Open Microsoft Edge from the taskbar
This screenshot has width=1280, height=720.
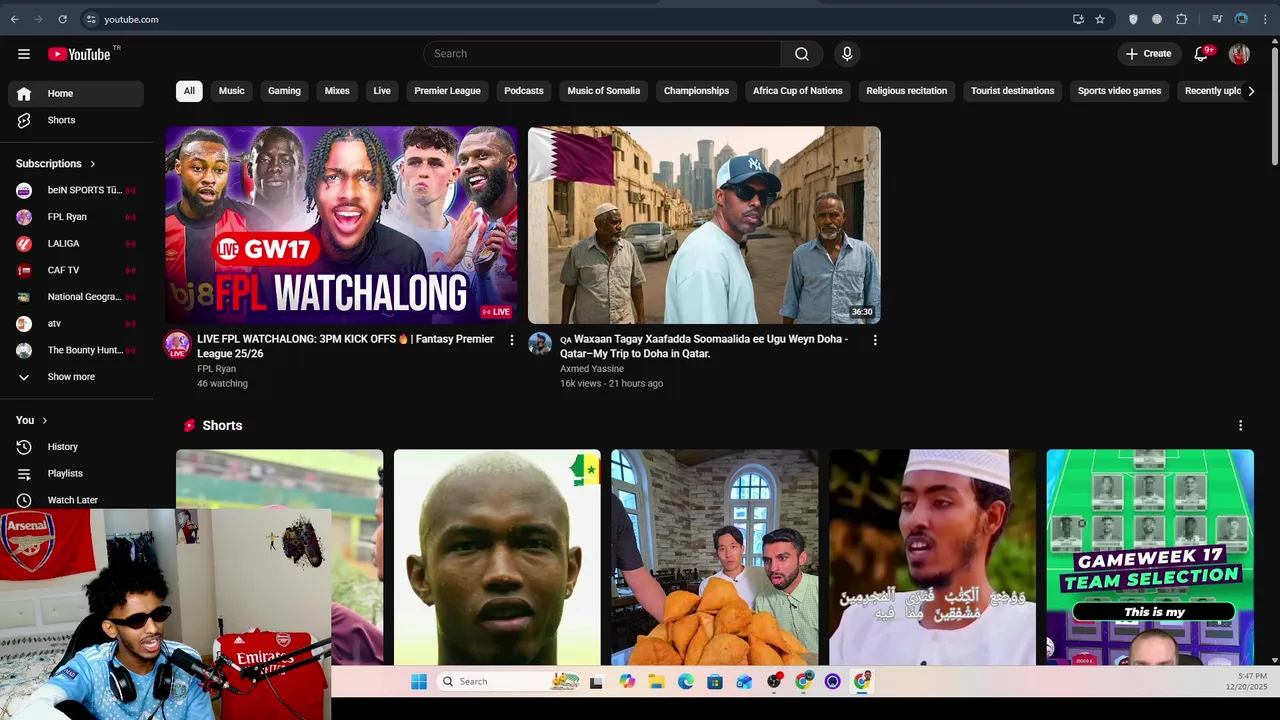pos(685,682)
